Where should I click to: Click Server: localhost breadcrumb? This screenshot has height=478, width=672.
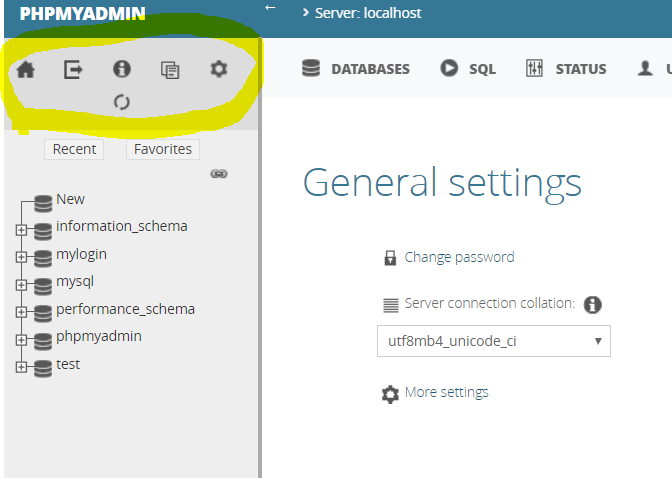click(368, 13)
